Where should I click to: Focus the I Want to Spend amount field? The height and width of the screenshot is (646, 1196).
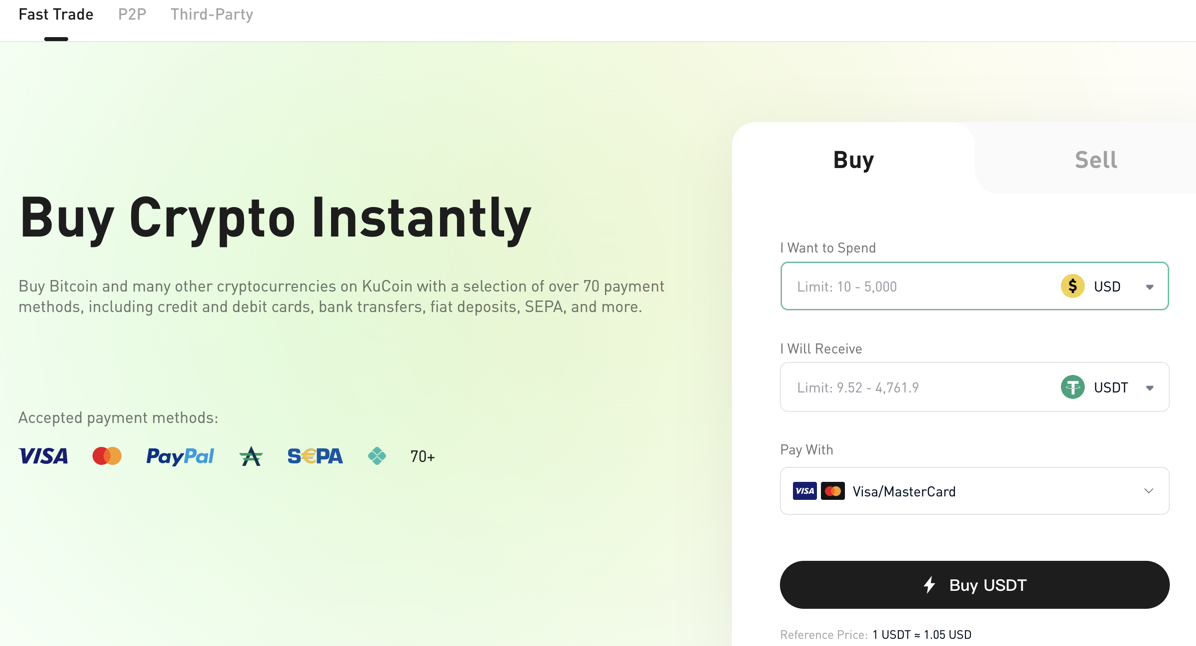[919, 286]
